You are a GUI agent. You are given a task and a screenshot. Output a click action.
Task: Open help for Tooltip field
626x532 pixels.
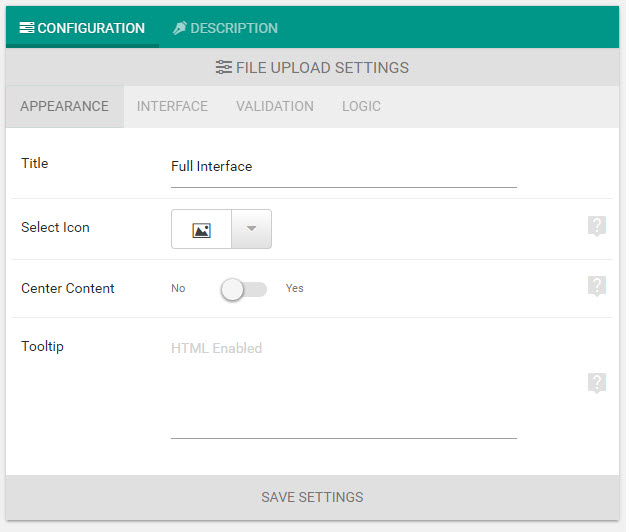(x=597, y=383)
